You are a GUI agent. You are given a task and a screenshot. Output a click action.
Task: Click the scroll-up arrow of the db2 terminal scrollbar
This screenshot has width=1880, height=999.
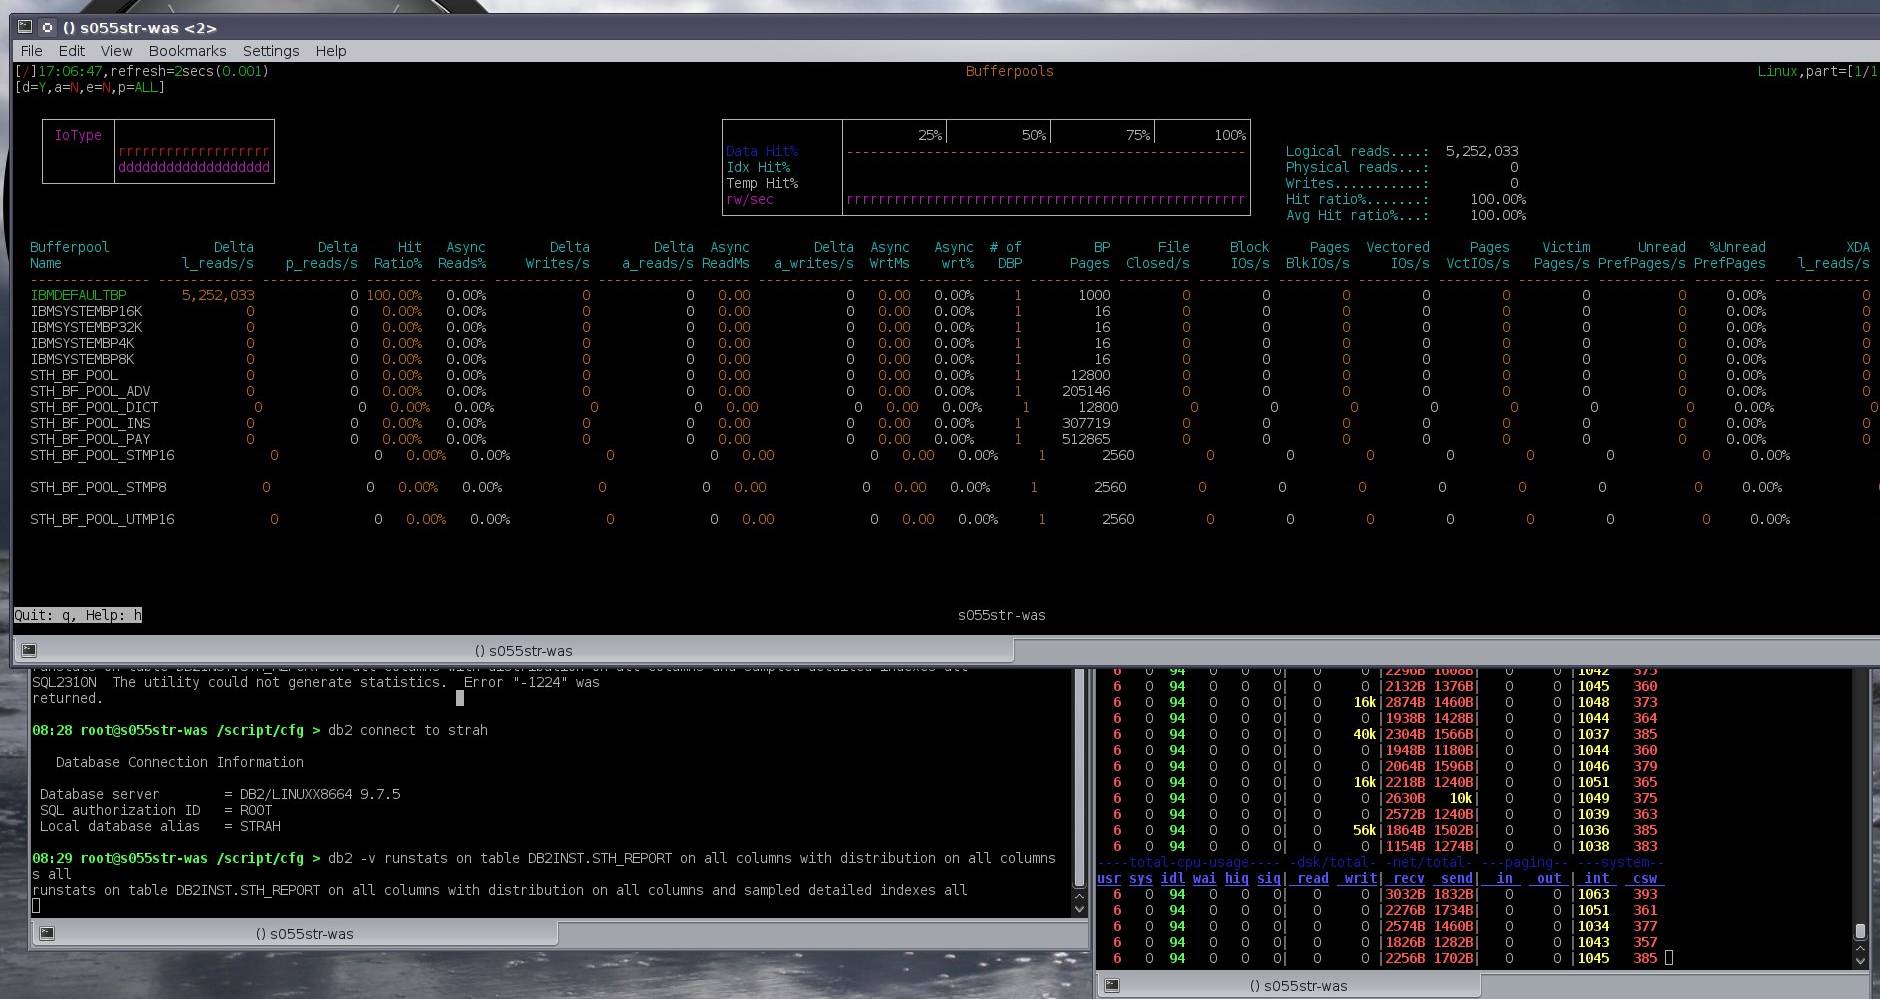click(x=1079, y=895)
